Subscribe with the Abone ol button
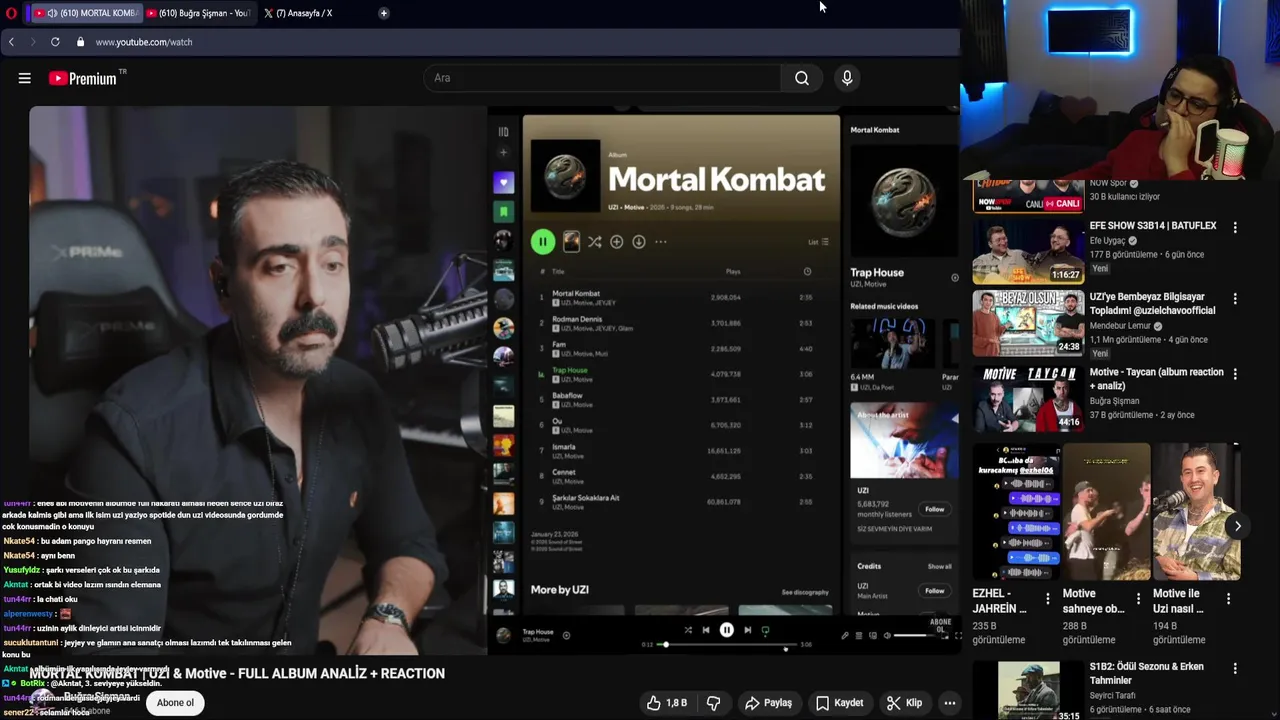1280x720 pixels. click(x=175, y=703)
